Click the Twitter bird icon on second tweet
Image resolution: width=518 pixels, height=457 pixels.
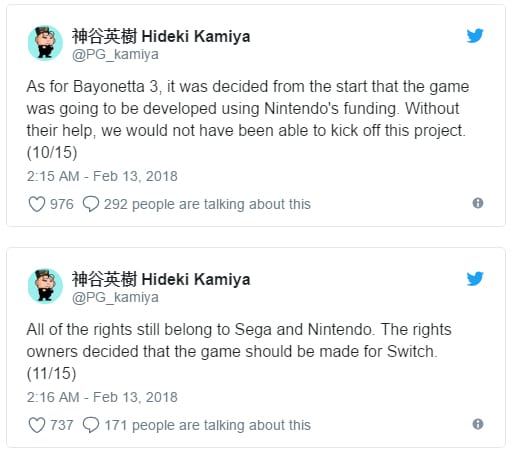click(x=475, y=279)
